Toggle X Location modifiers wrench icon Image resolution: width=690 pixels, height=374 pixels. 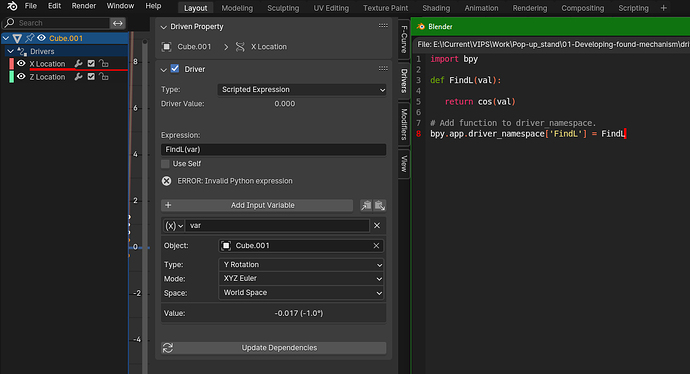pos(78,64)
